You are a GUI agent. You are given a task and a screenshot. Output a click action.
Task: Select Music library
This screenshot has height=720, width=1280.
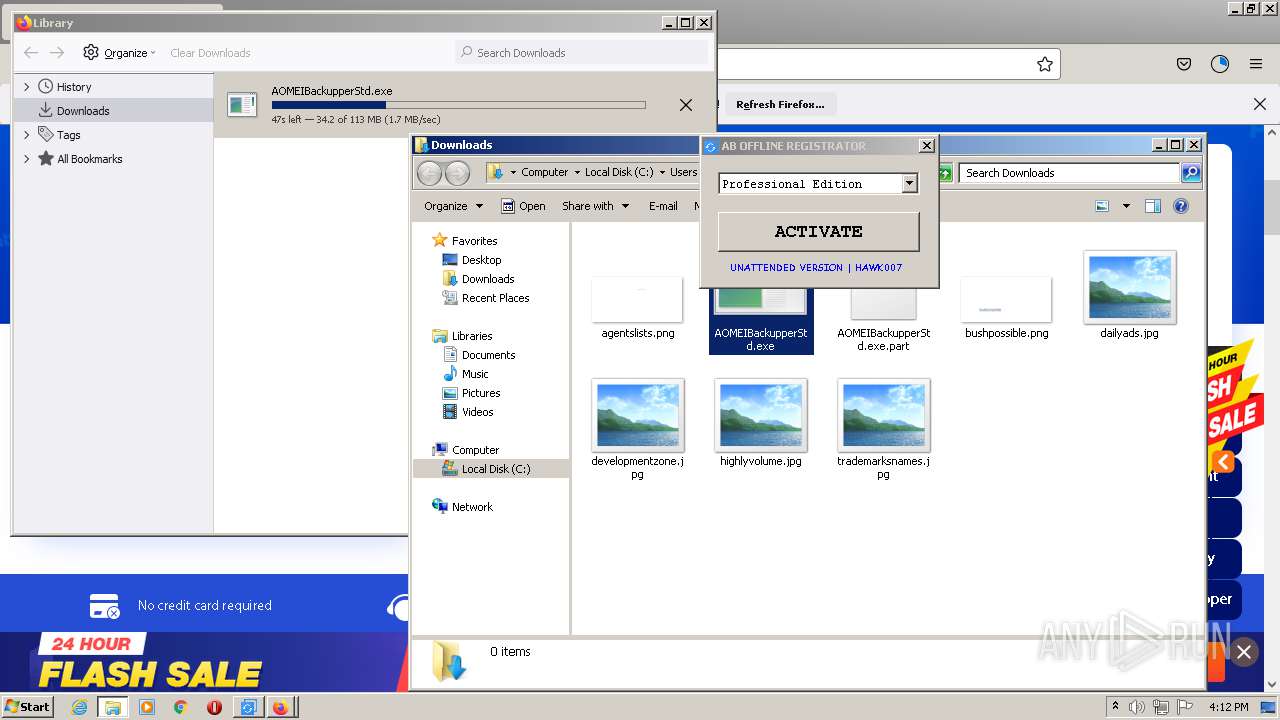click(x=475, y=374)
